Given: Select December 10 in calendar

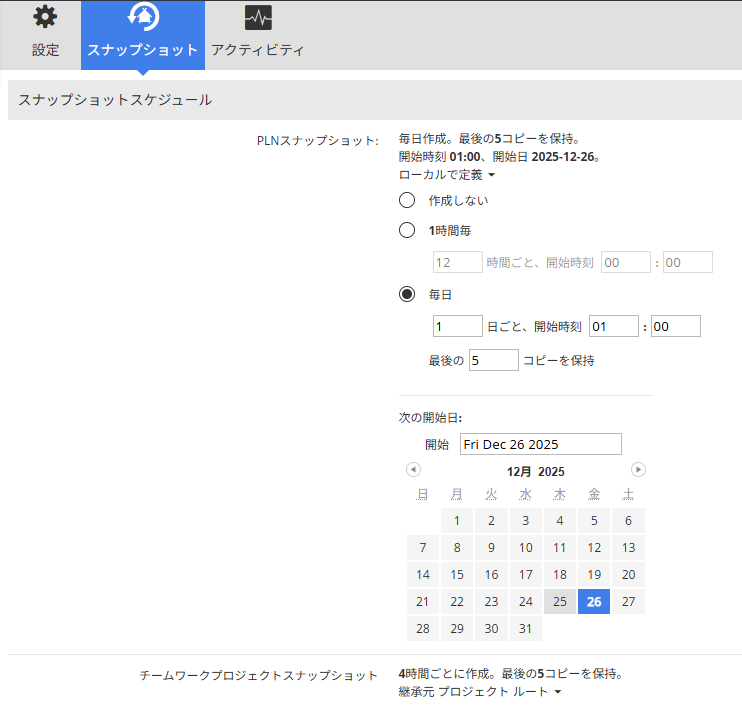Looking at the screenshot, I should pos(526,548).
